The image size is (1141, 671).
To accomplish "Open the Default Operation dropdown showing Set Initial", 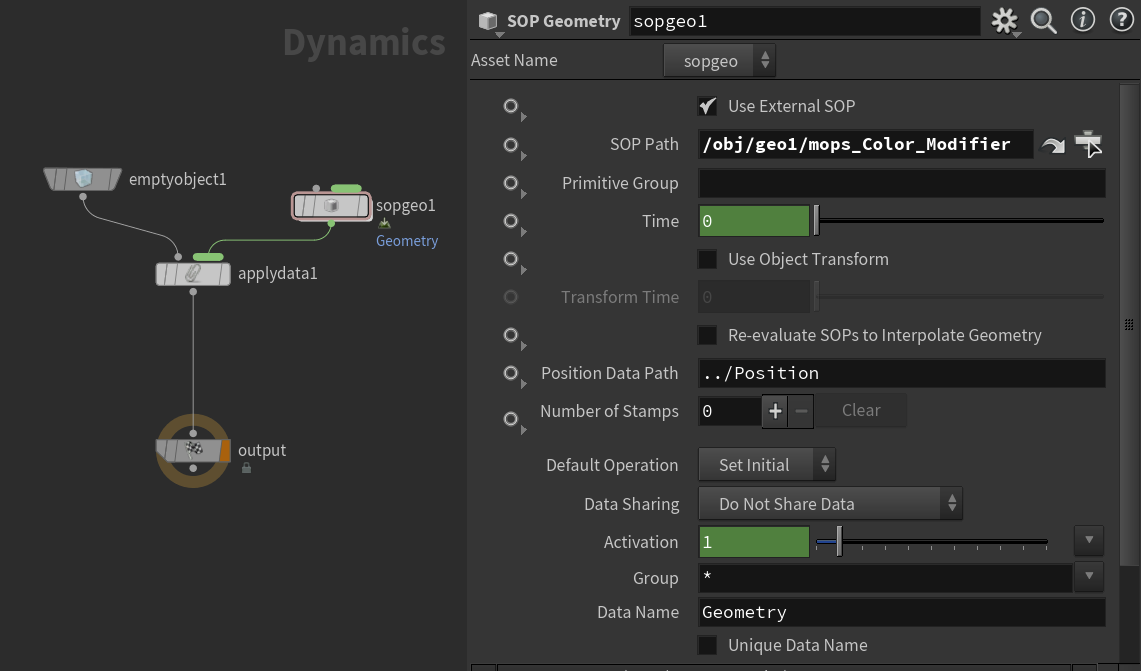I will point(766,464).
